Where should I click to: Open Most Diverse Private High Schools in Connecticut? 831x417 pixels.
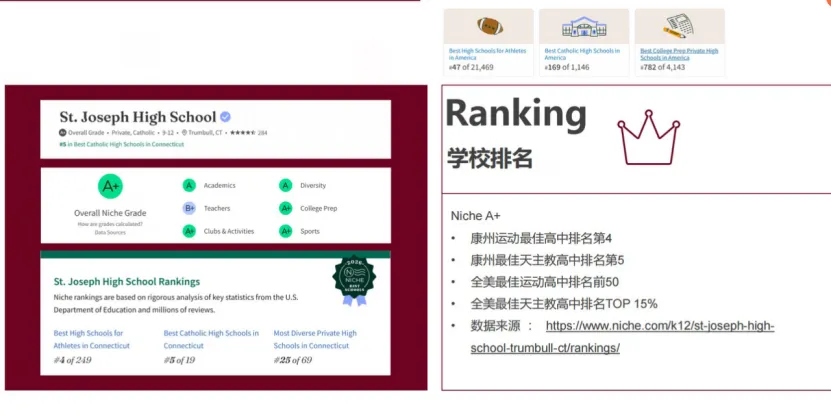tap(315, 339)
